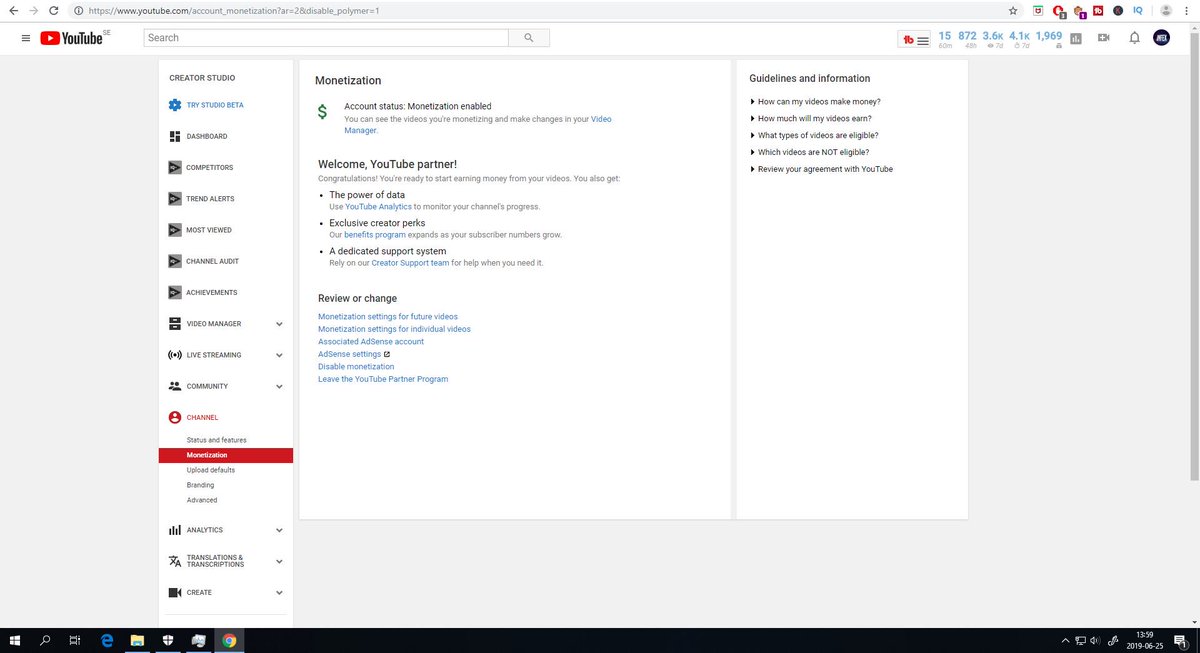Click the Windows Start button

pos(14,641)
